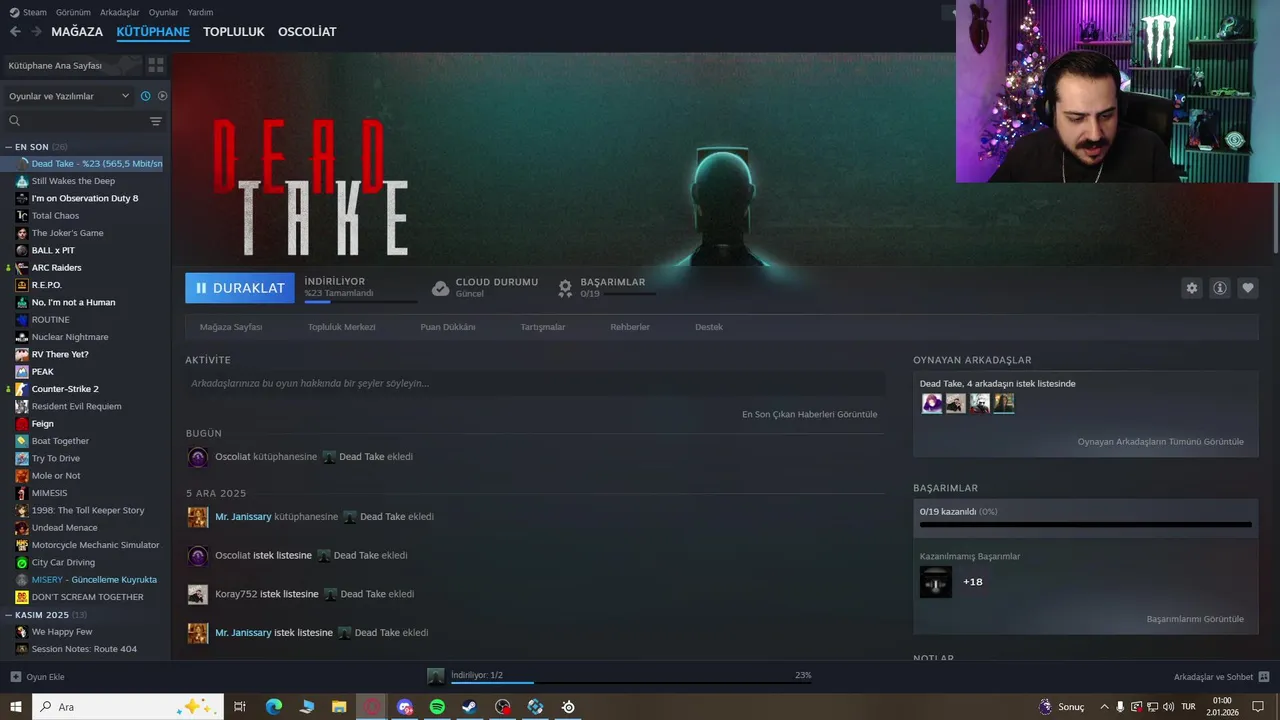Viewport: 1280px width, 720px height.
Task: Expand the Oyunlar ve Yazılımlar dropdown
Action: point(69,96)
